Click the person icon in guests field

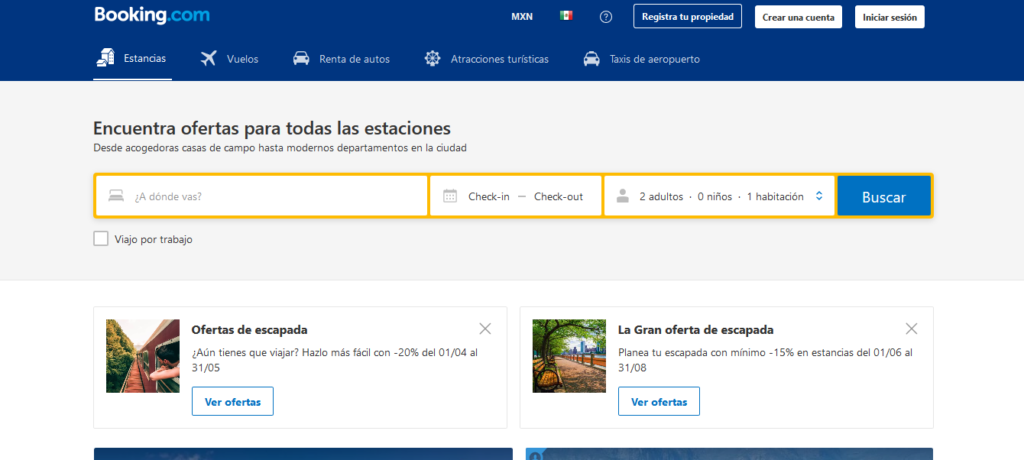pos(622,196)
